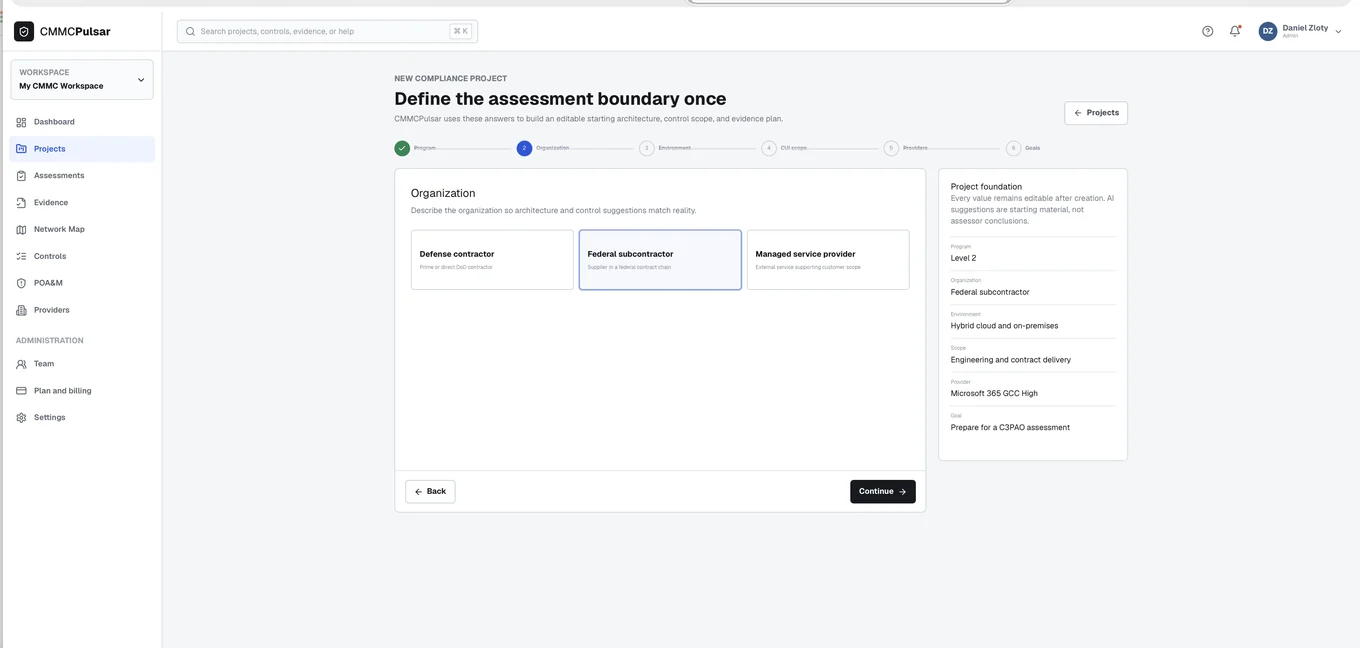The height and width of the screenshot is (648, 1360).
Task: Open the help question mark icon
Action: click(1207, 31)
